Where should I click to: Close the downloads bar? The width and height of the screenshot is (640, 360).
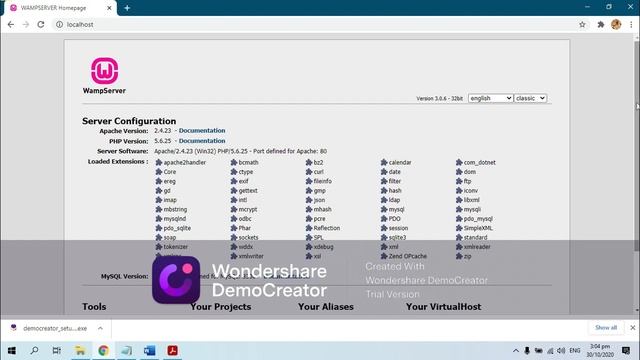tap(632, 328)
